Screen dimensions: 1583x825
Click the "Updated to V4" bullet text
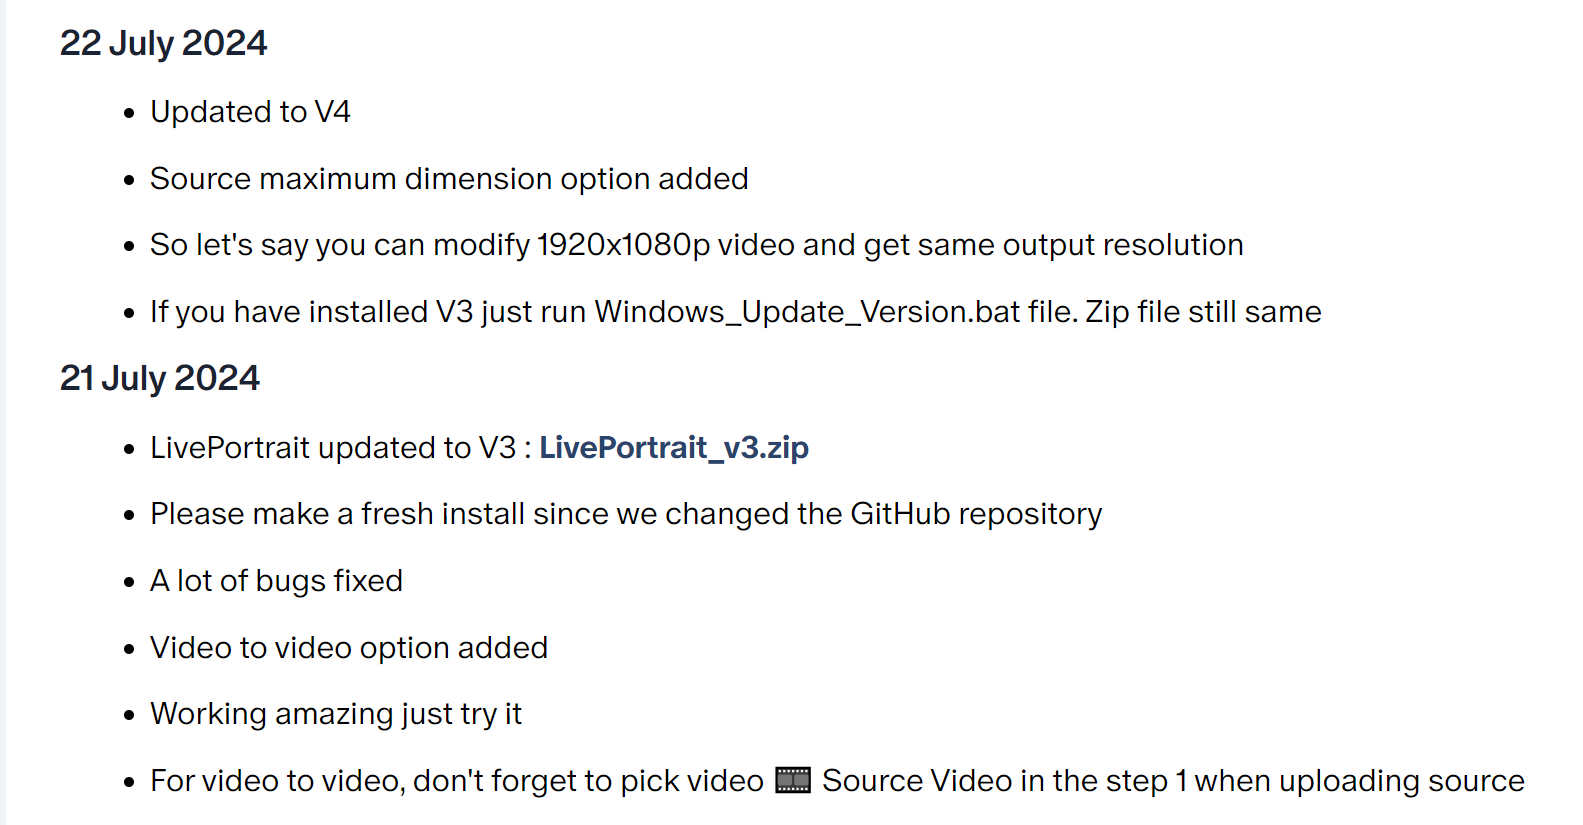point(250,112)
